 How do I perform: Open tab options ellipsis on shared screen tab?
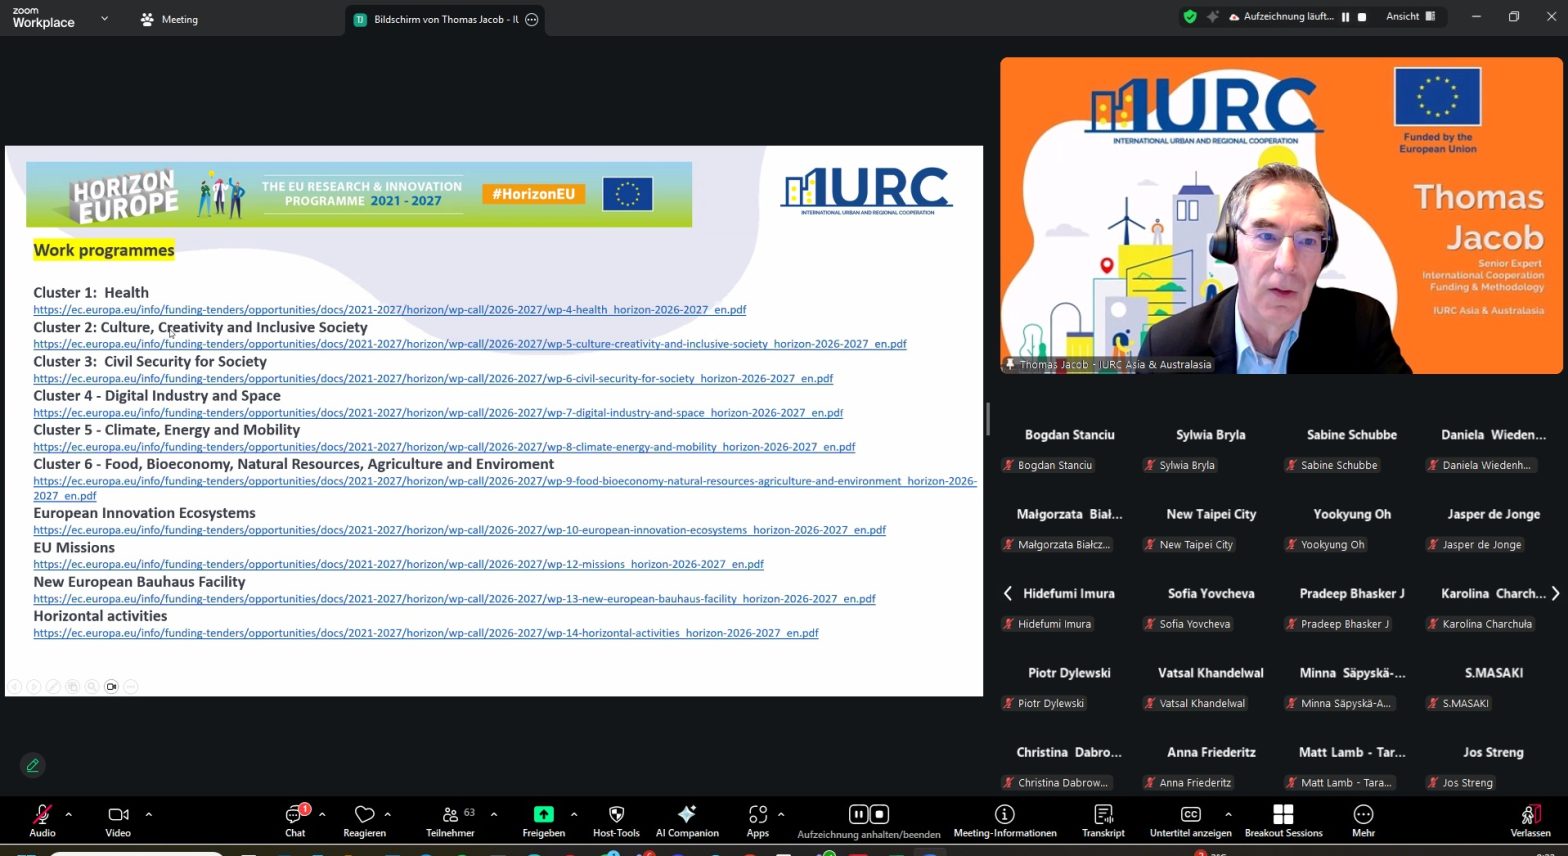[532, 19]
